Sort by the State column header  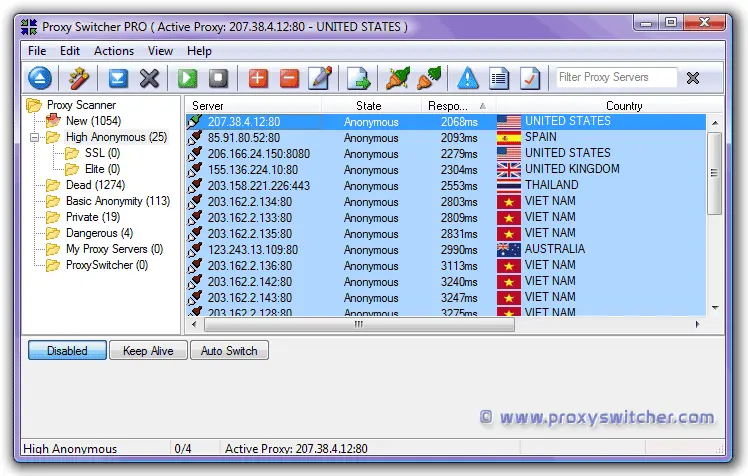tap(371, 105)
